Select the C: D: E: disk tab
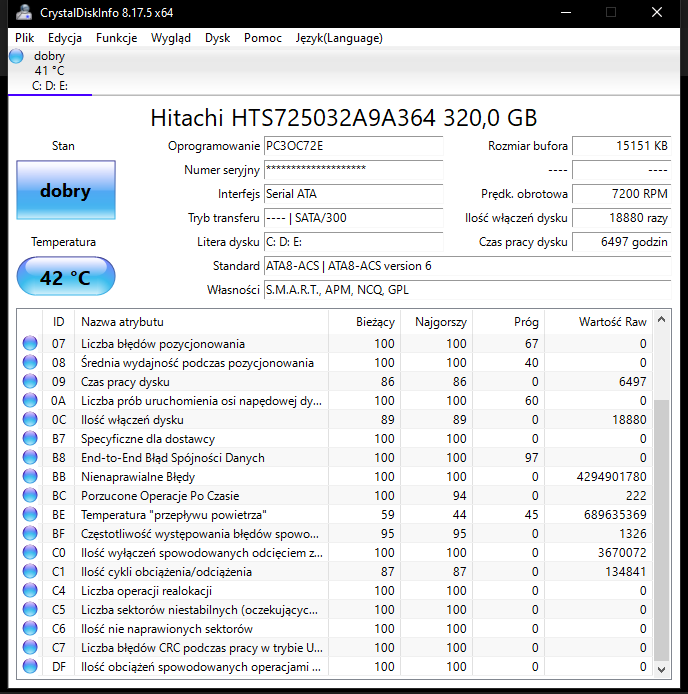Image resolution: width=688 pixels, height=694 pixels. pos(50,71)
